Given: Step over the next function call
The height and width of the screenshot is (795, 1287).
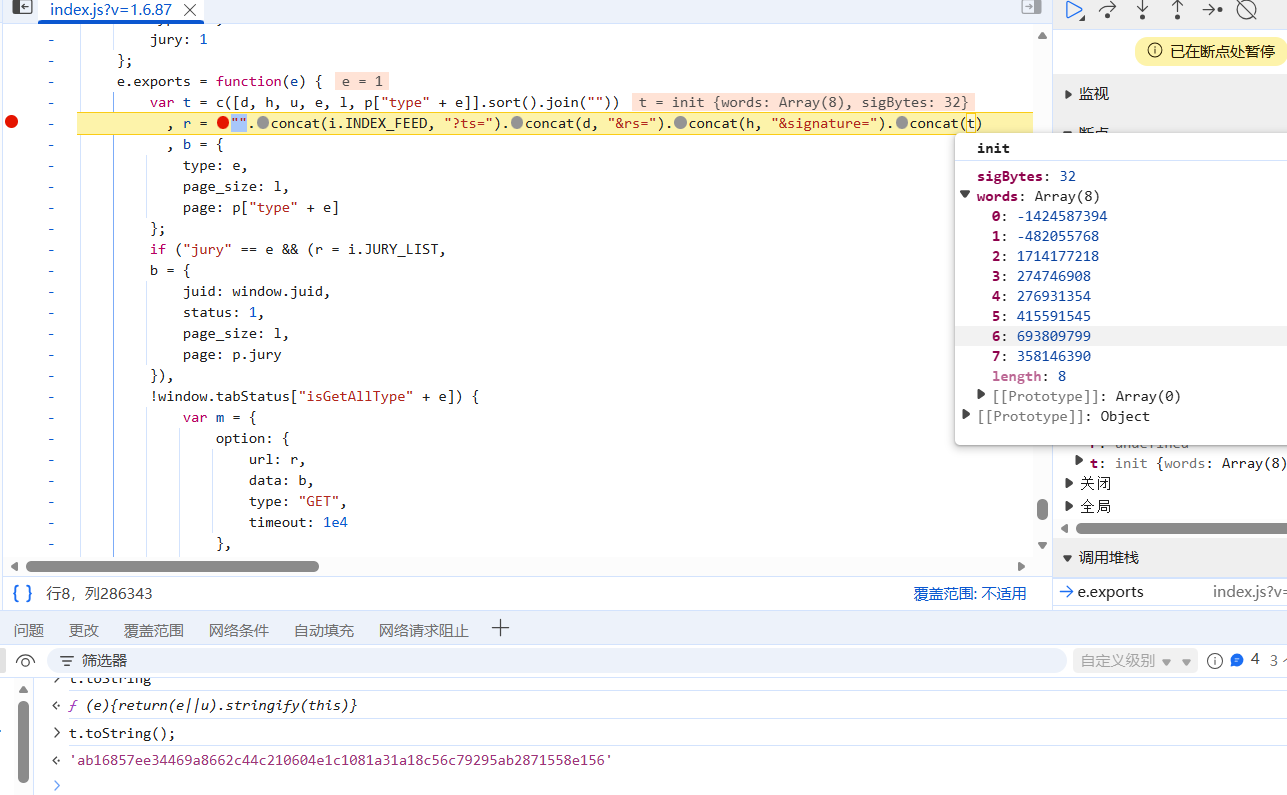Looking at the screenshot, I should pos(1108,10).
